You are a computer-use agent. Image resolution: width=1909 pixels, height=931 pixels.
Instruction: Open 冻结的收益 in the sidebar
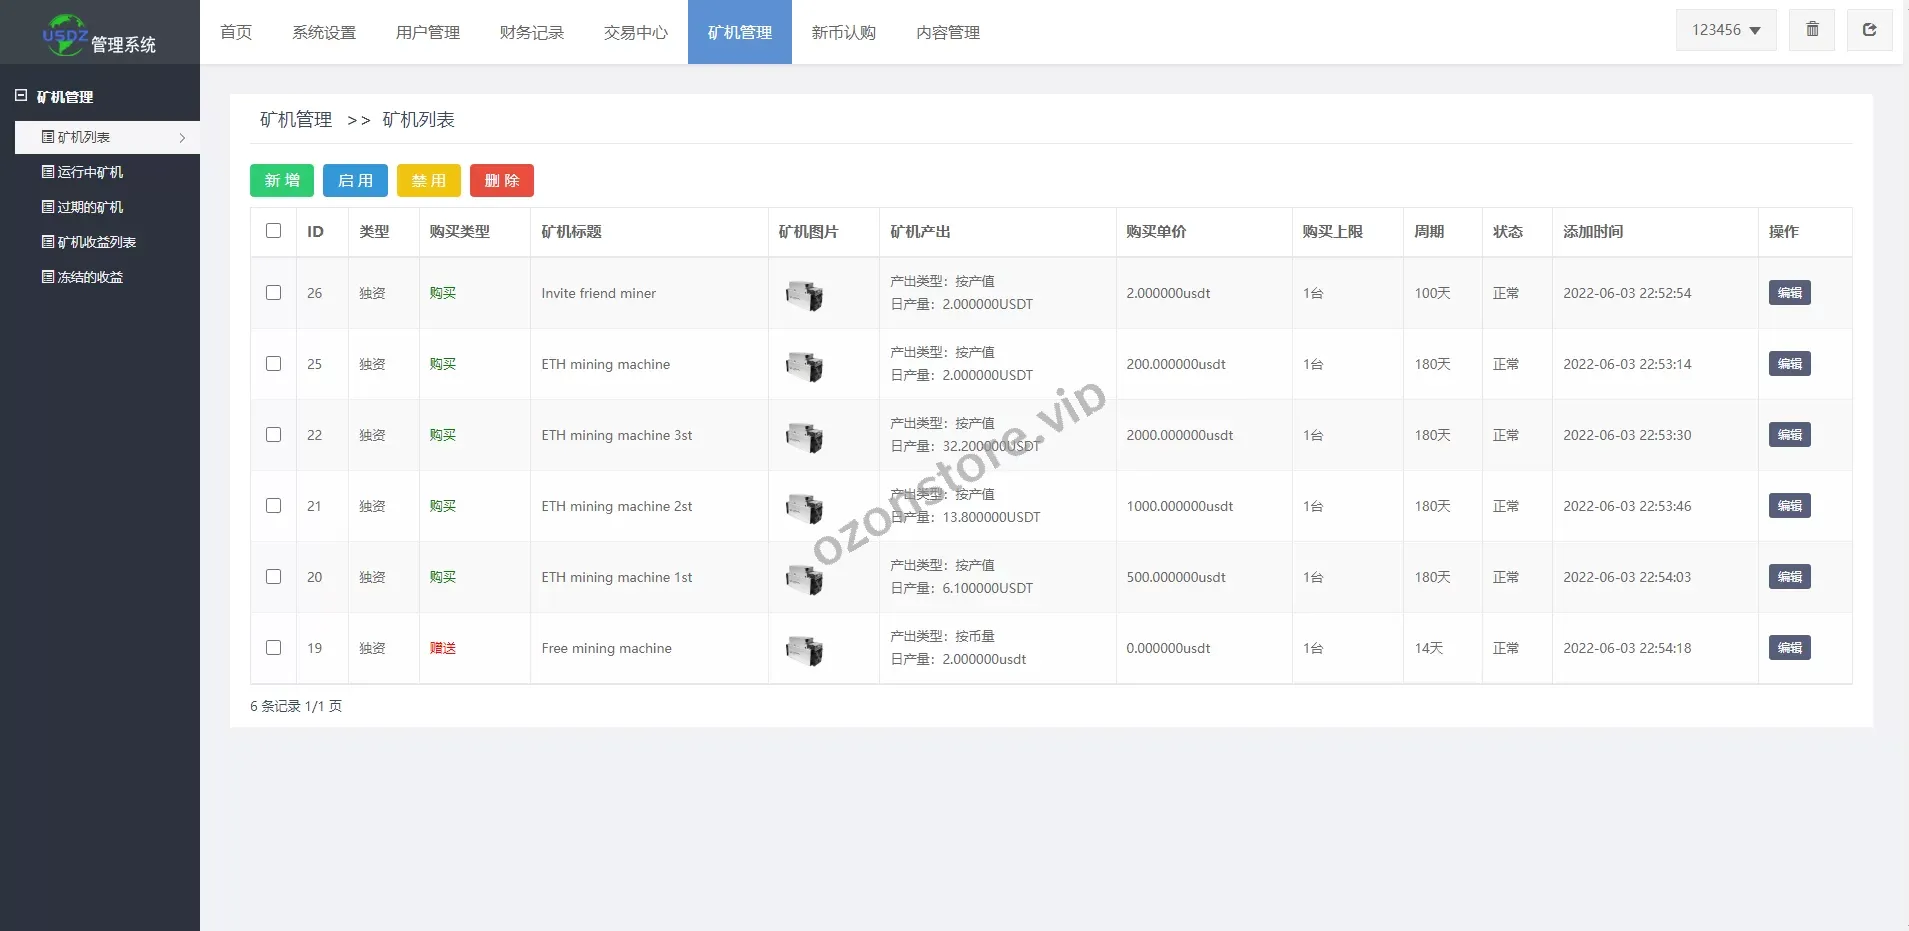88,276
